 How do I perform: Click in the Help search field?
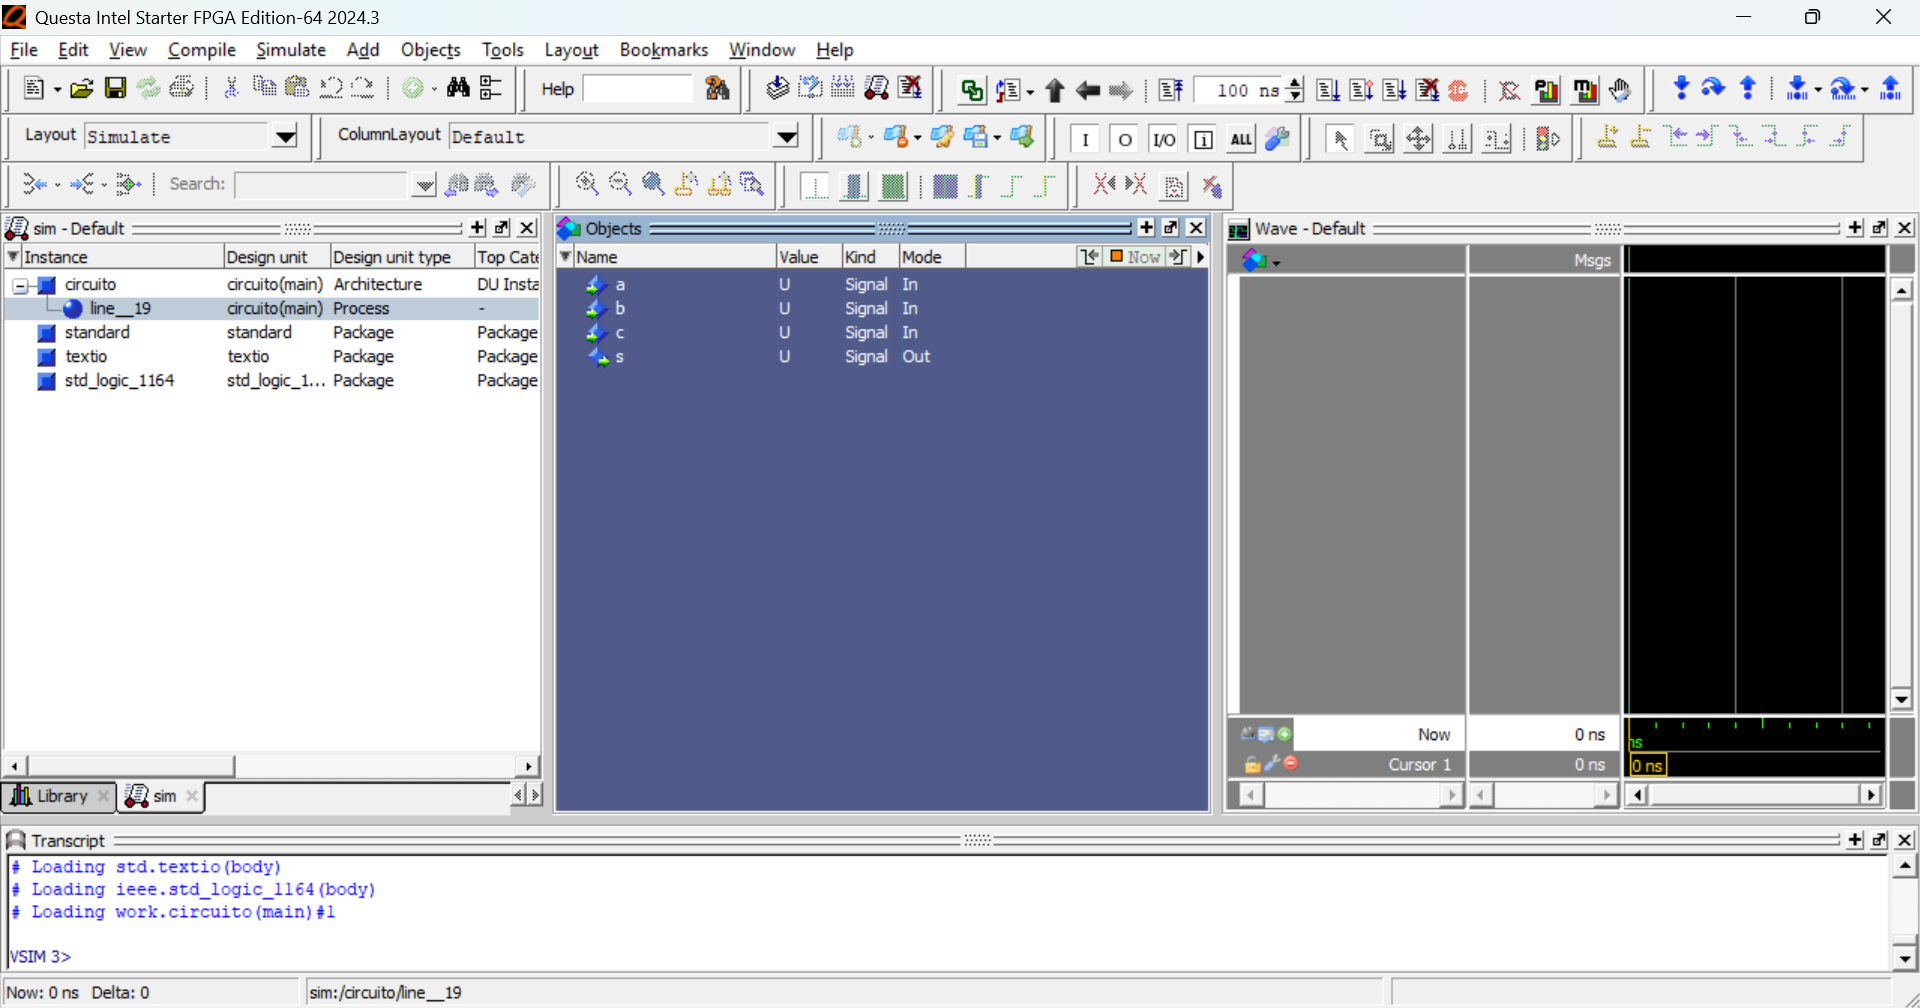click(x=637, y=89)
